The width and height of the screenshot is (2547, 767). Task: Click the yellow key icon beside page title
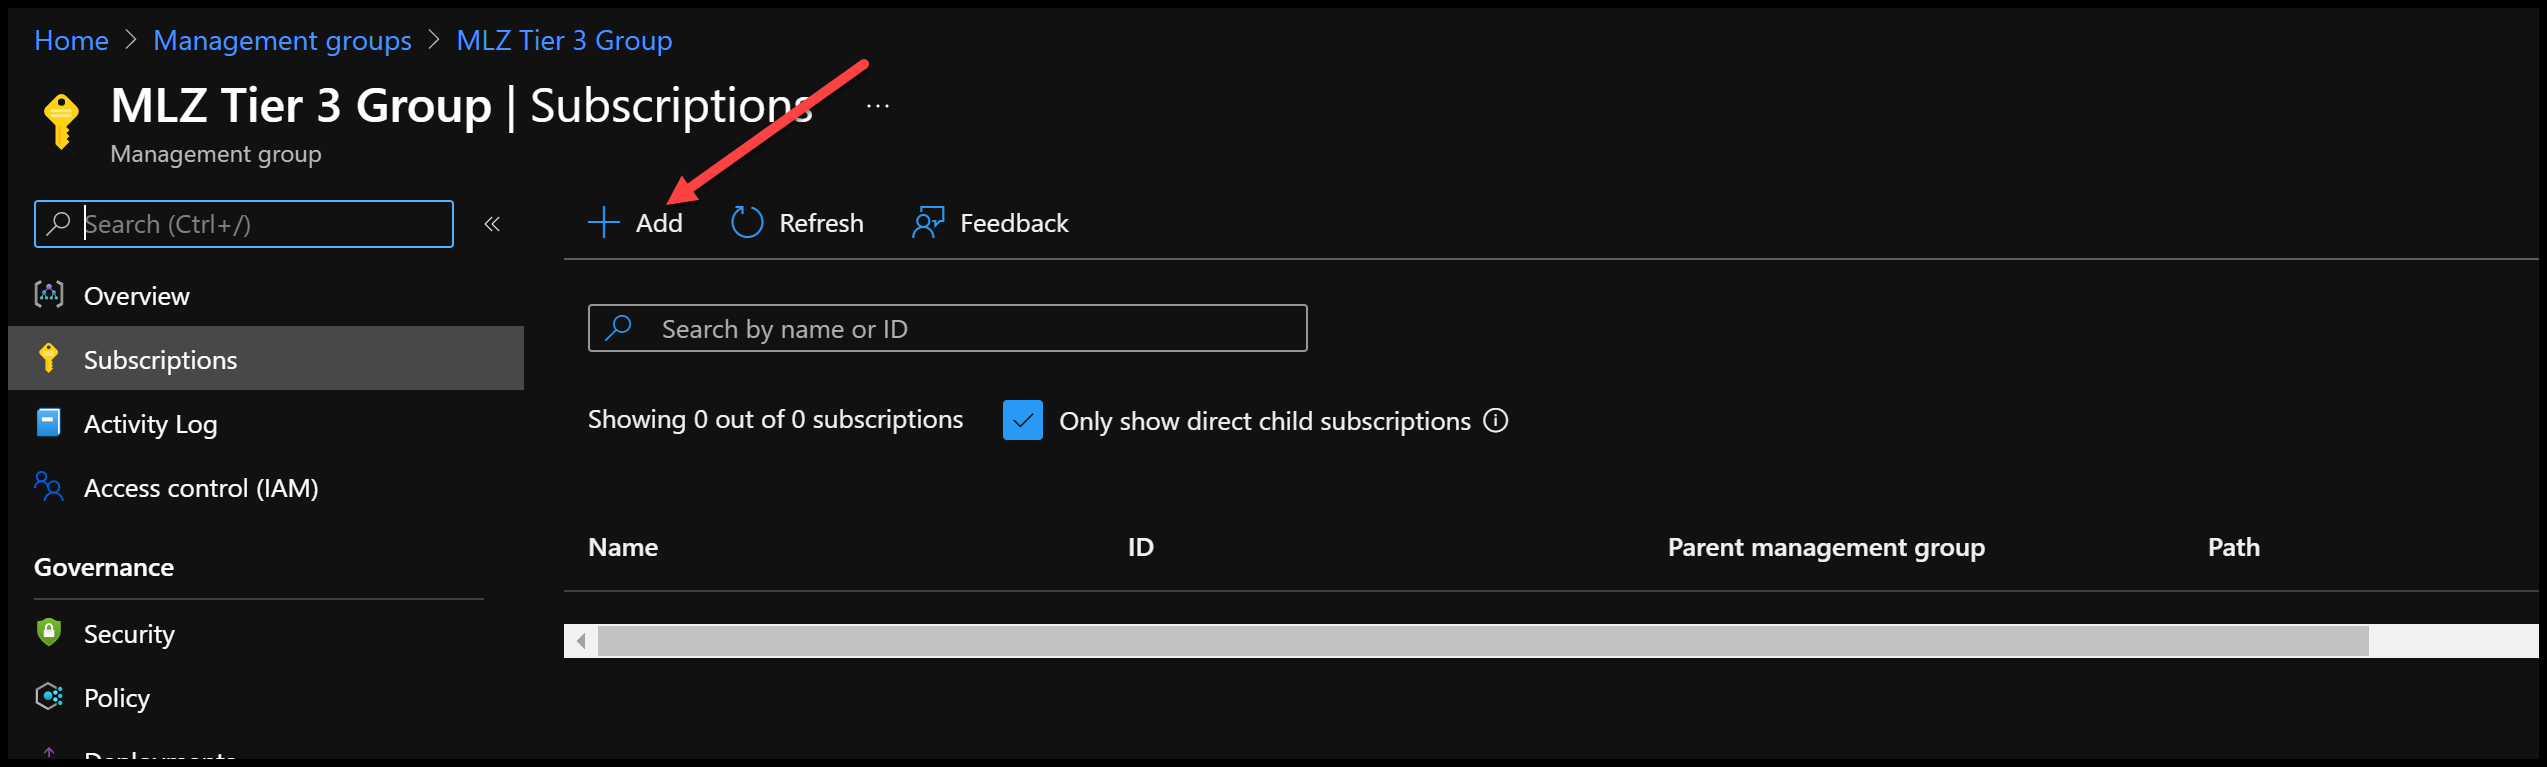point(62,121)
